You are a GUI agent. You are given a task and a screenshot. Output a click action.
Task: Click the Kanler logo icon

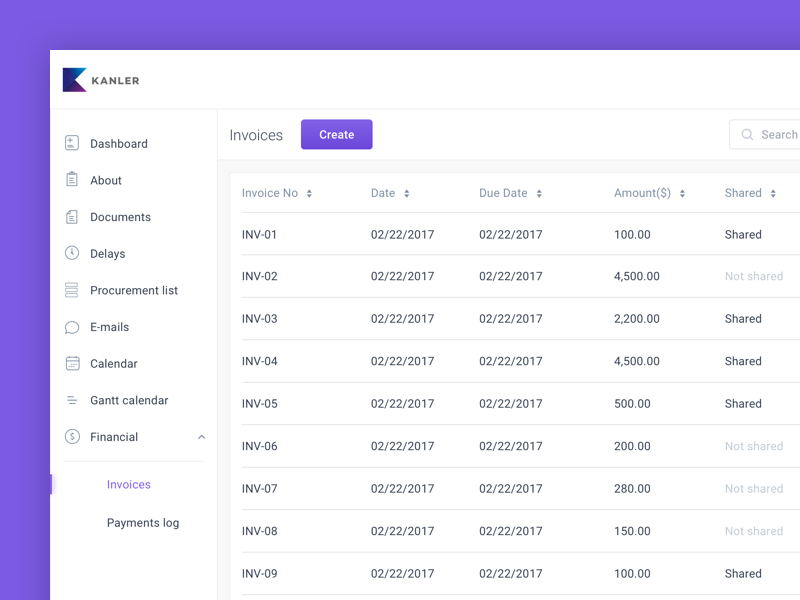pos(74,80)
